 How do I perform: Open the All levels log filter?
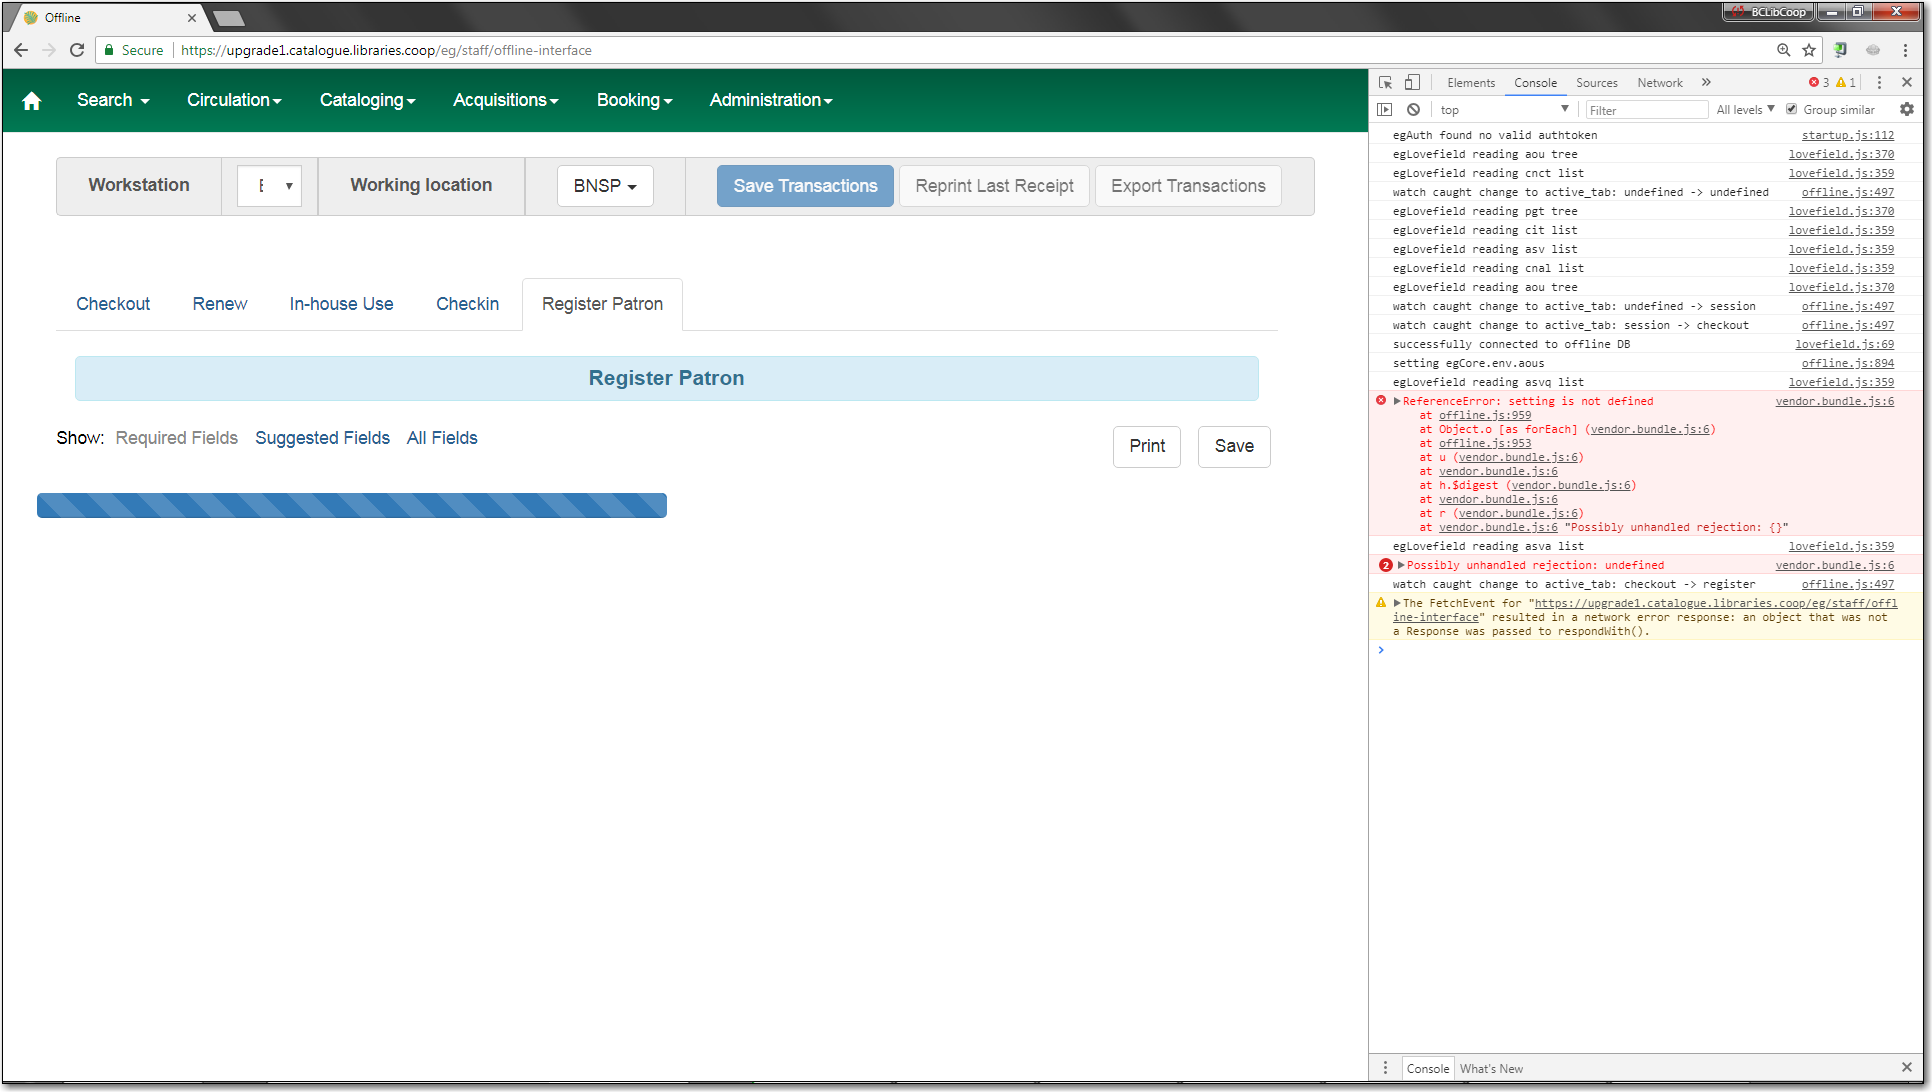pyautogui.click(x=1745, y=110)
